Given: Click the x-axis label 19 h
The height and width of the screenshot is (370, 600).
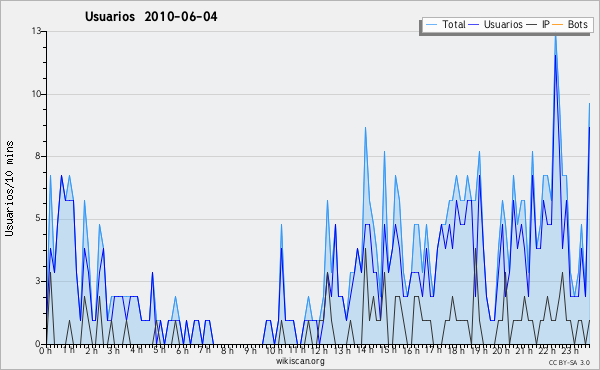Looking at the screenshot, I should 479,350.
